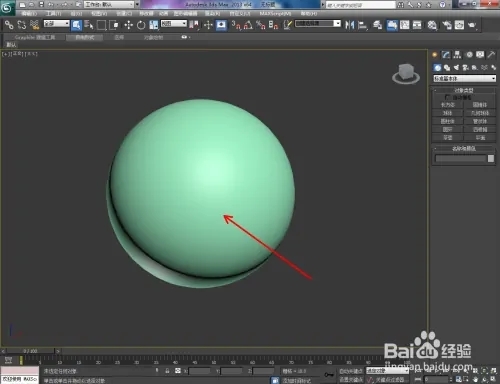Open the 选定对象 key filter dropdown

tap(387, 371)
